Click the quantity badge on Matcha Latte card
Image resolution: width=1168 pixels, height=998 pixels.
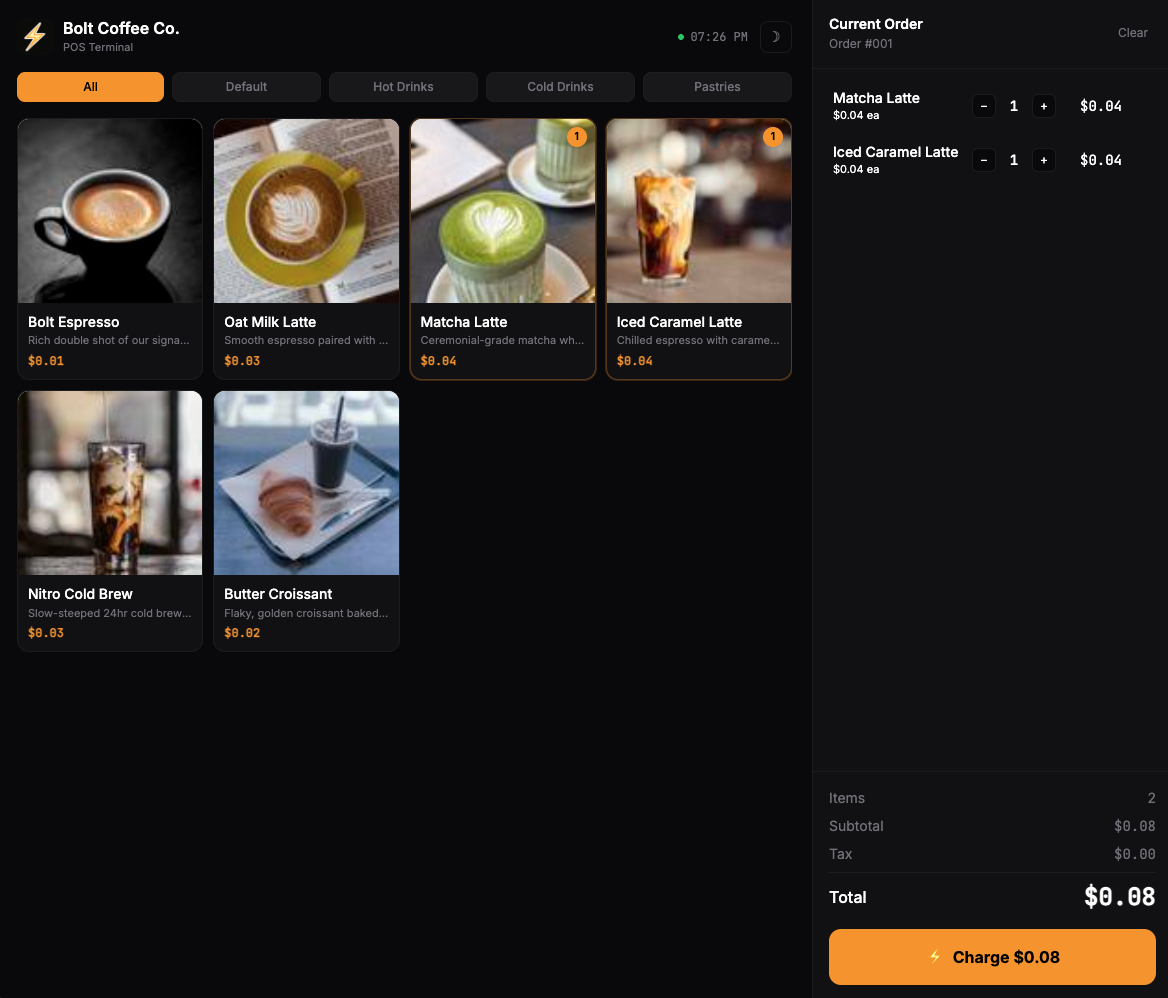577,137
